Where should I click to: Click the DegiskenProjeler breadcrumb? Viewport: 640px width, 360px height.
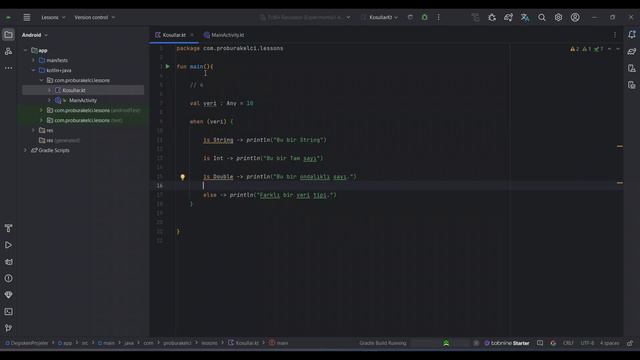[27, 343]
